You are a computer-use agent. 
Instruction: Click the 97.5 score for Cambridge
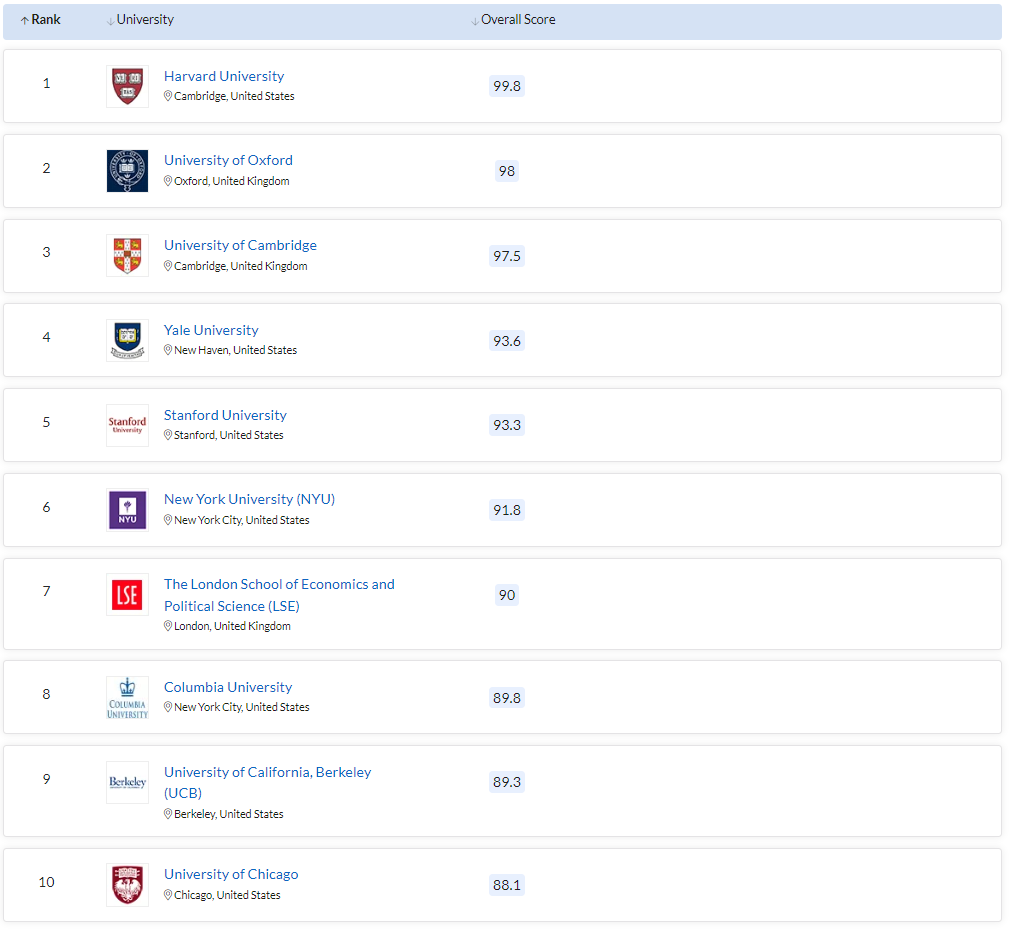[507, 256]
